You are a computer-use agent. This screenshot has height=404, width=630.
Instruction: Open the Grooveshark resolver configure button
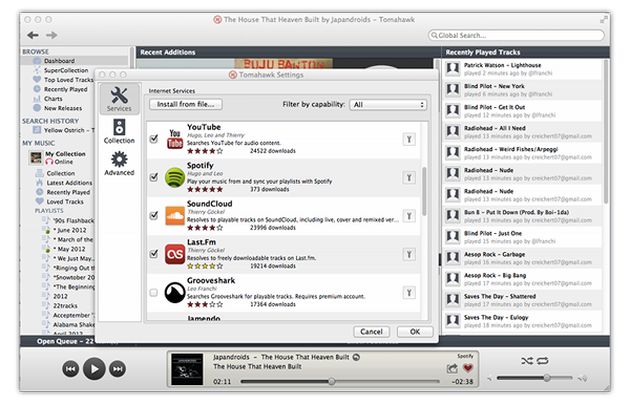point(409,293)
